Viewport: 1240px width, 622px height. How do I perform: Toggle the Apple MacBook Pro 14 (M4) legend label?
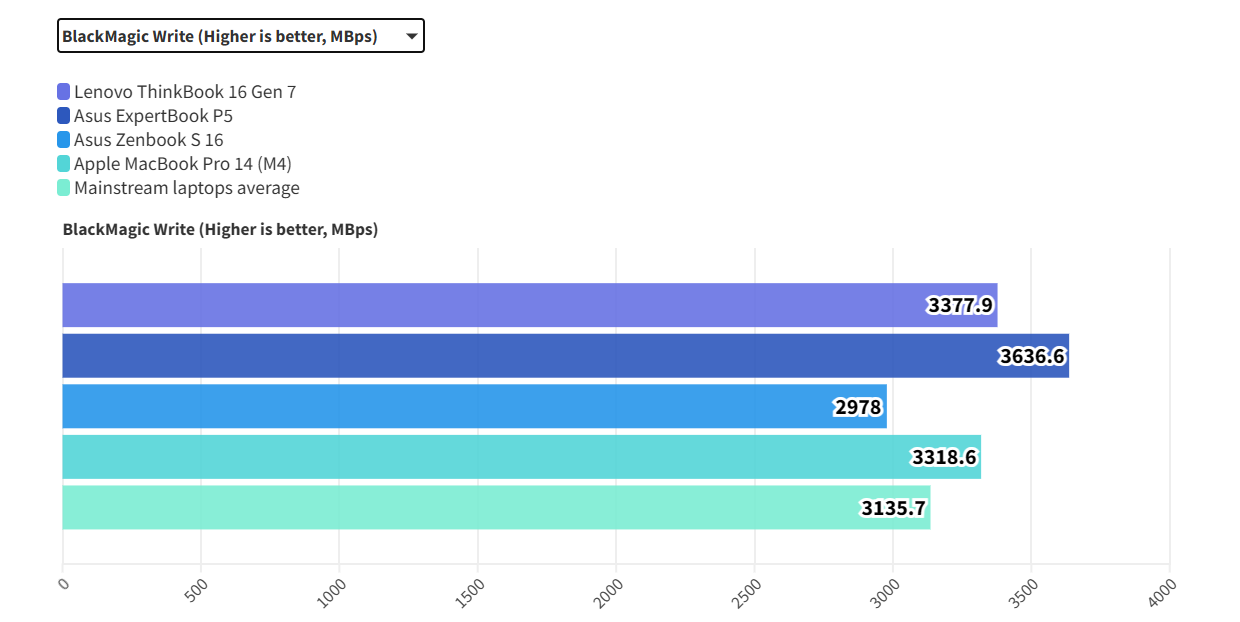183,164
